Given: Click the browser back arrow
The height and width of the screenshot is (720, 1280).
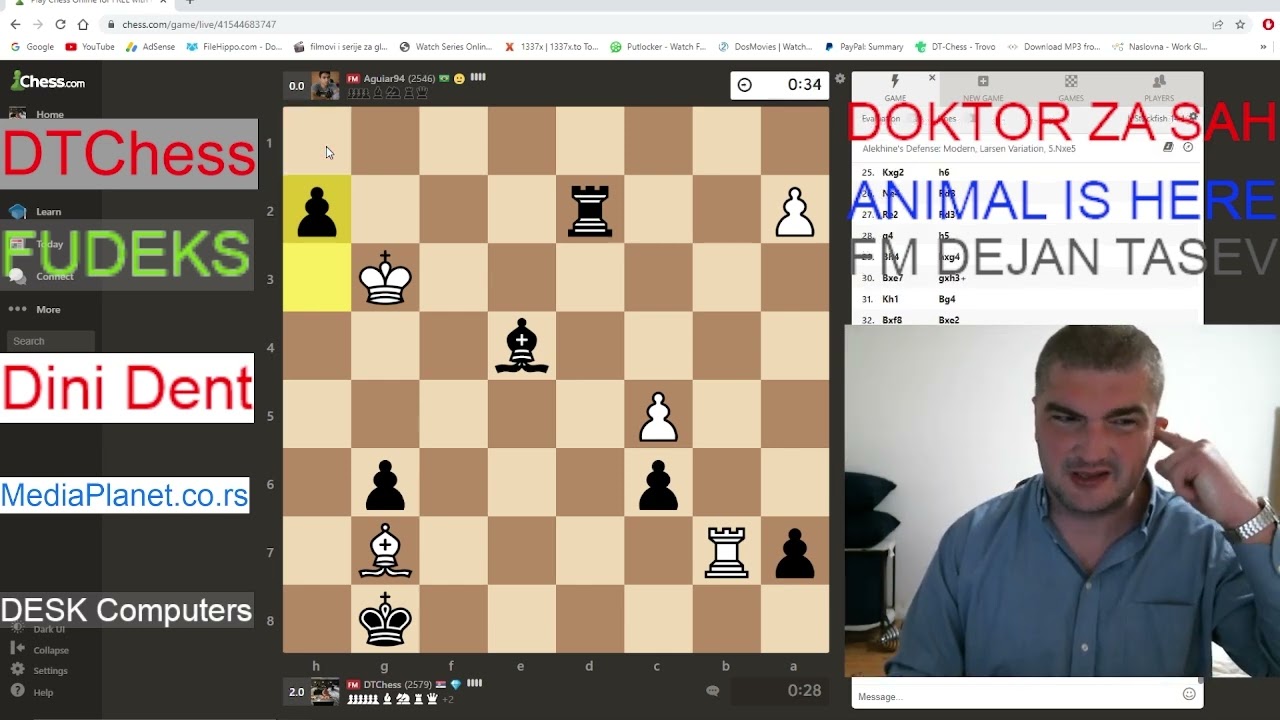Looking at the screenshot, I should tap(15, 24).
